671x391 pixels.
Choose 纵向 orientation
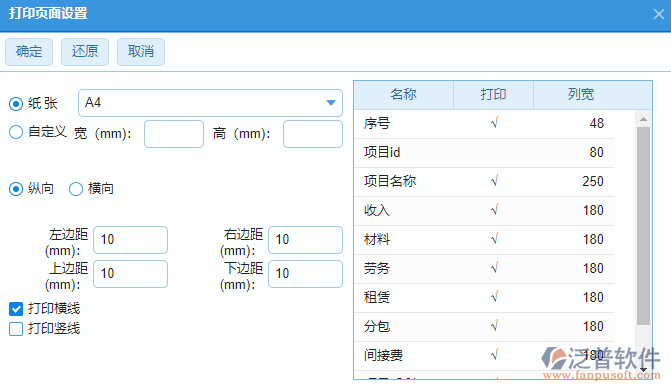(x=16, y=189)
